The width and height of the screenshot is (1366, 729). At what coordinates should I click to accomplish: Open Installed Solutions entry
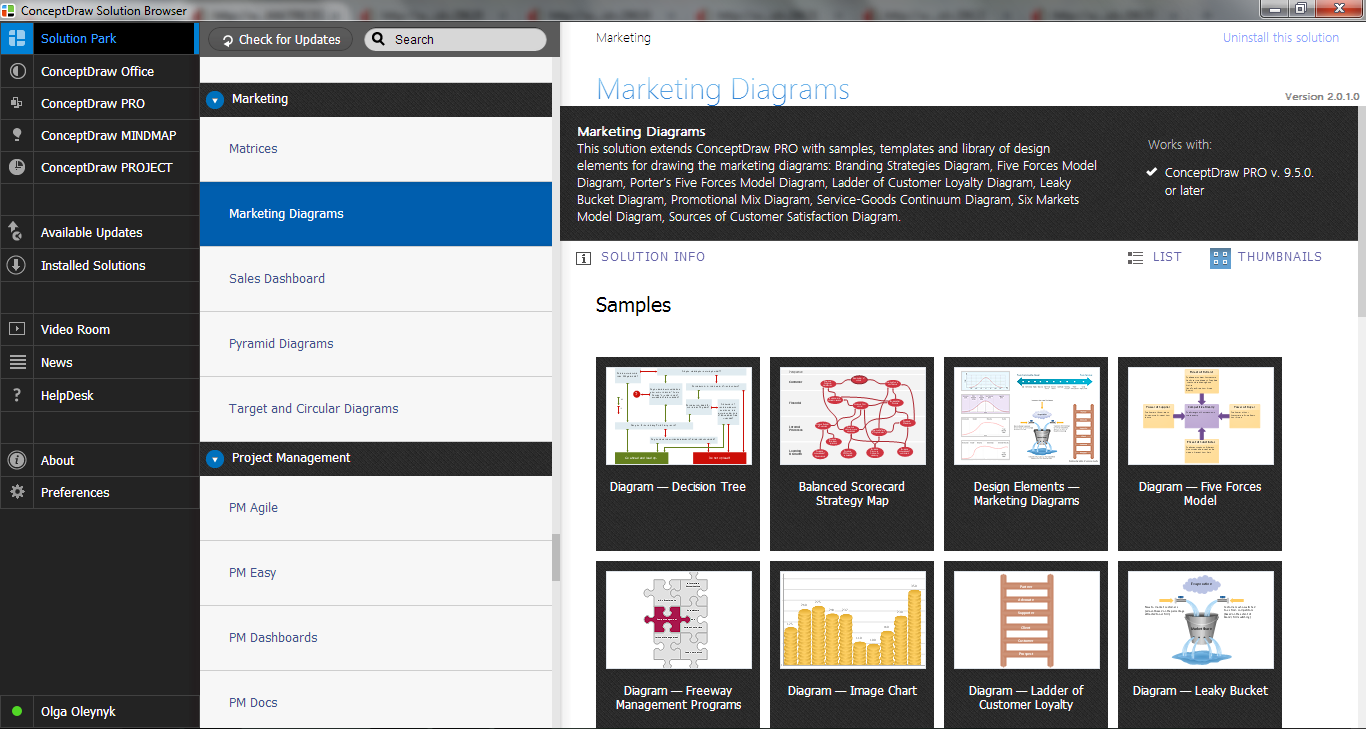pyautogui.click(x=99, y=265)
